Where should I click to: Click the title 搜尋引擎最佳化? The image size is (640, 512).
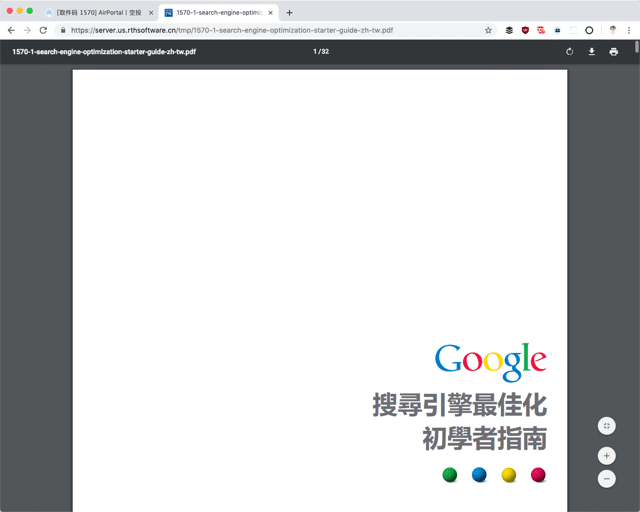click(x=460, y=405)
